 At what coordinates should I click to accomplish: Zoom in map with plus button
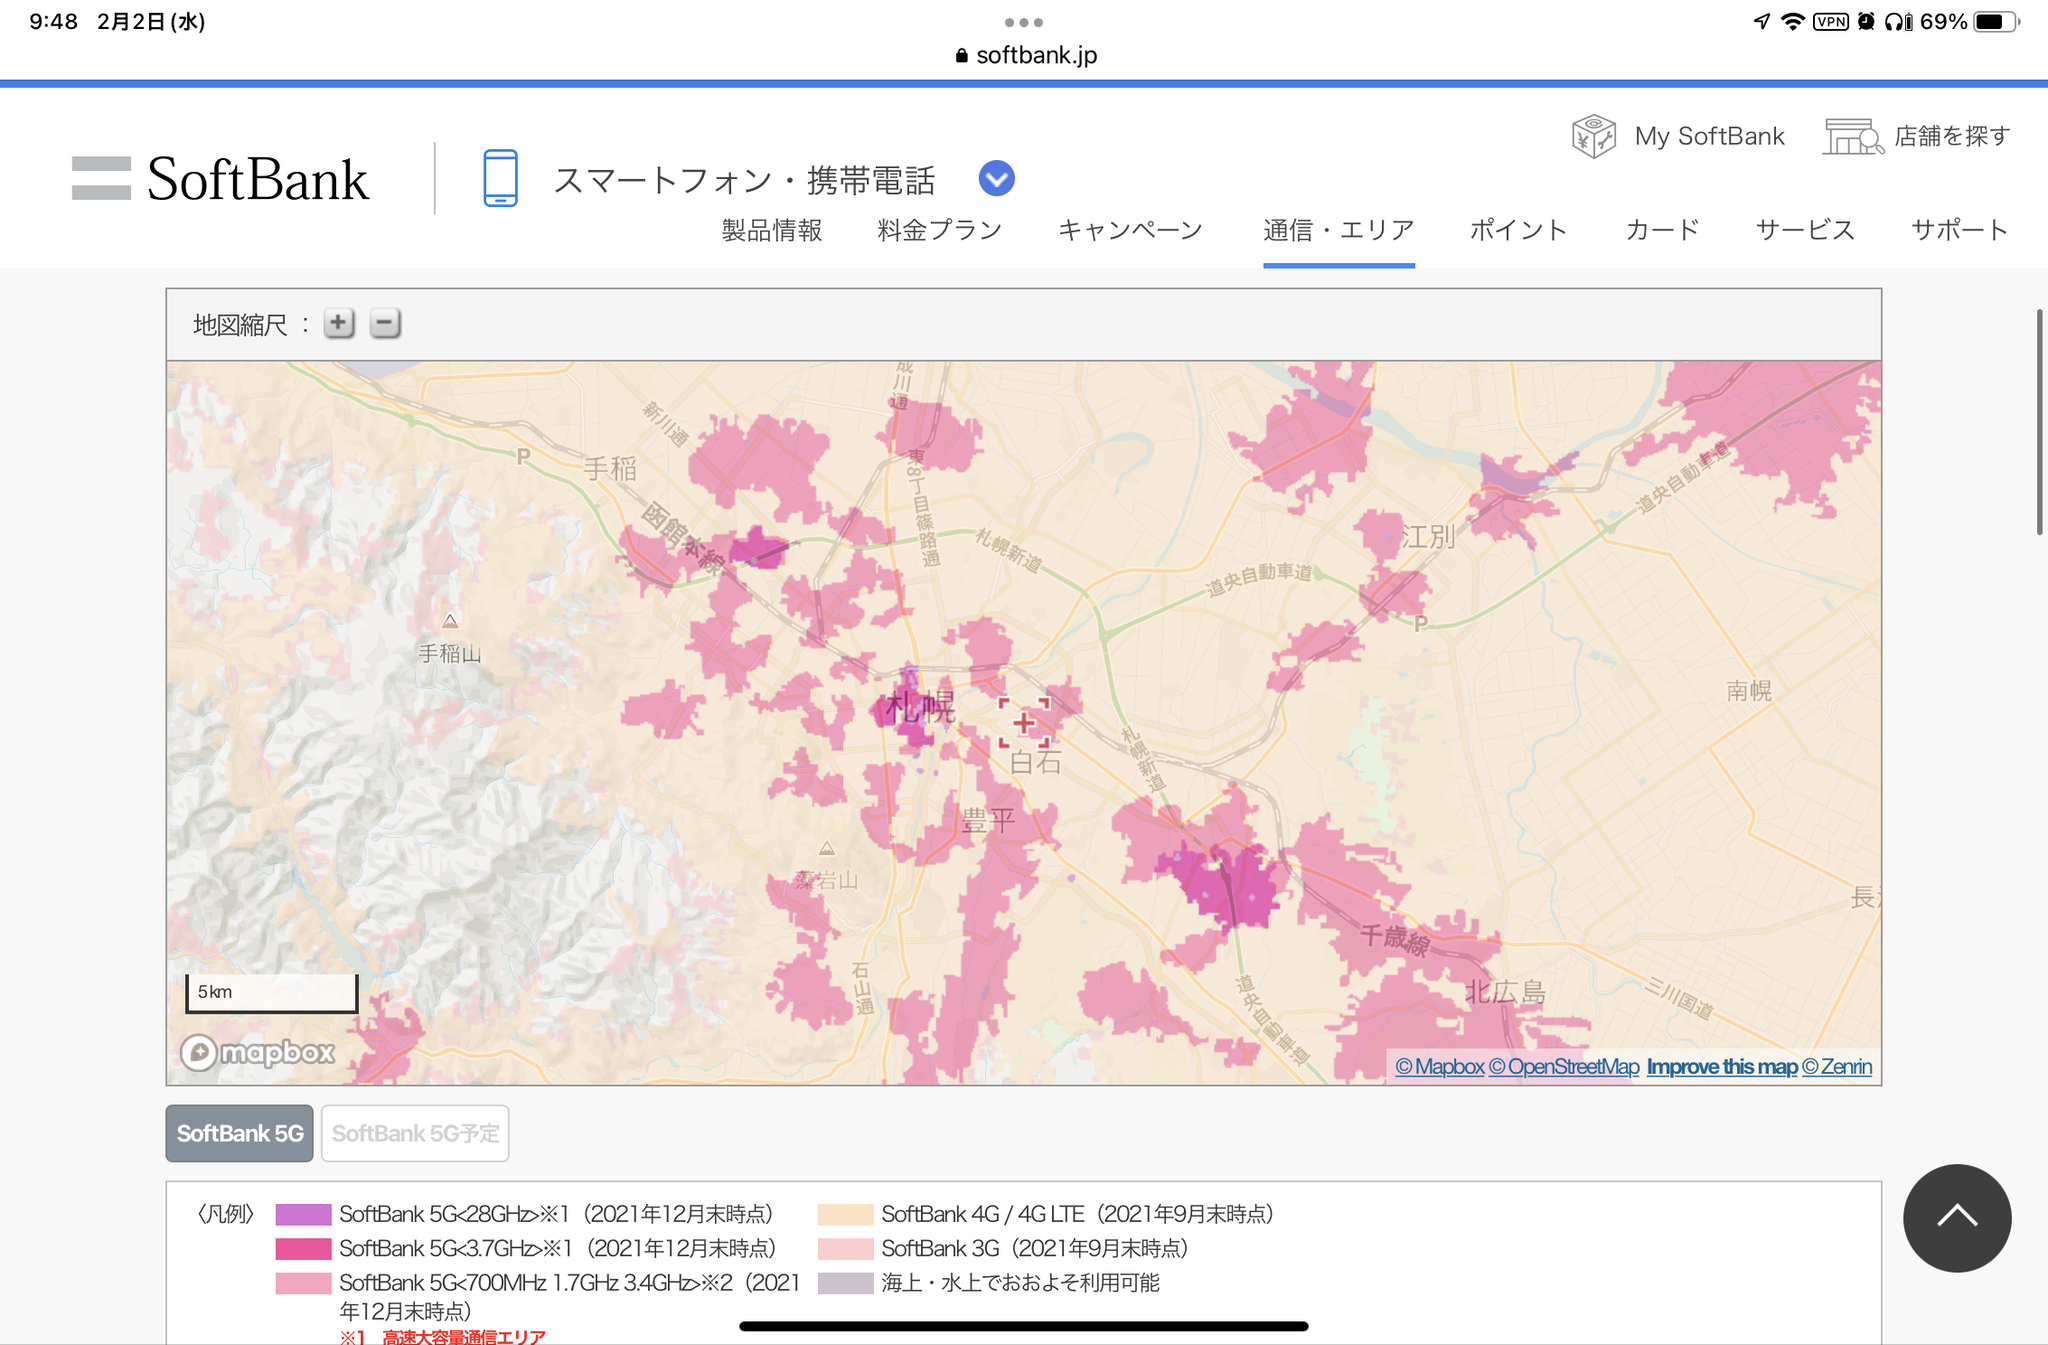pos(339,323)
